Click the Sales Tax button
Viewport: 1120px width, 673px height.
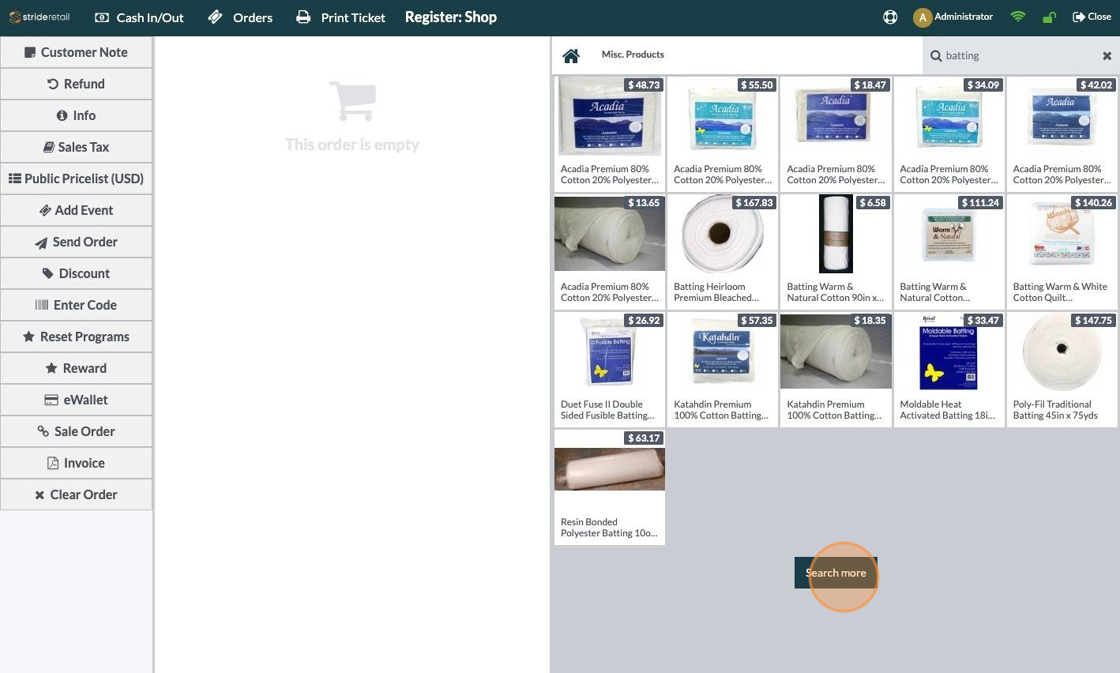coord(76,146)
